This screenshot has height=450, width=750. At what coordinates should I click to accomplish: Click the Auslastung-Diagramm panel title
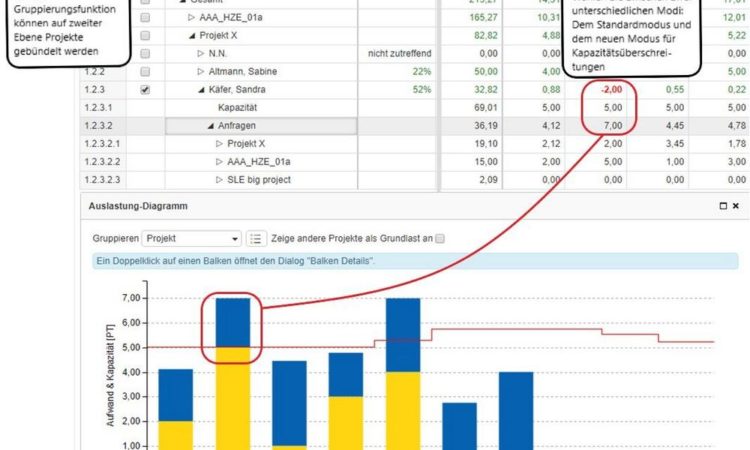point(138,206)
